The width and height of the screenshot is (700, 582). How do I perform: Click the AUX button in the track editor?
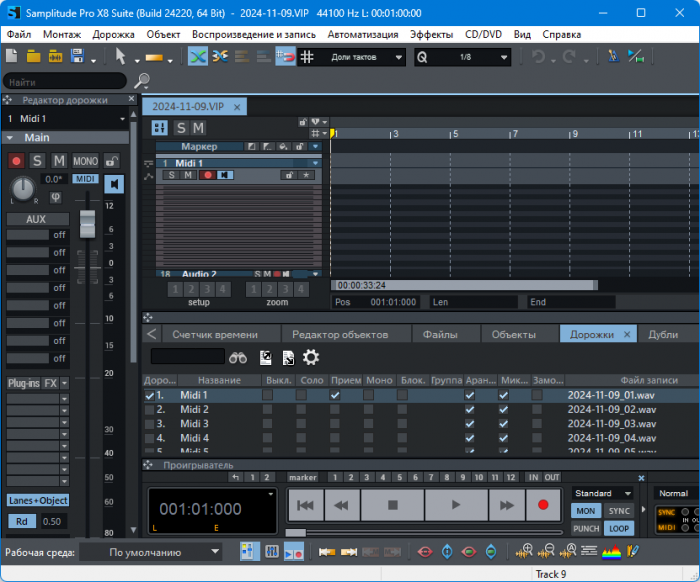pos(36,218)
